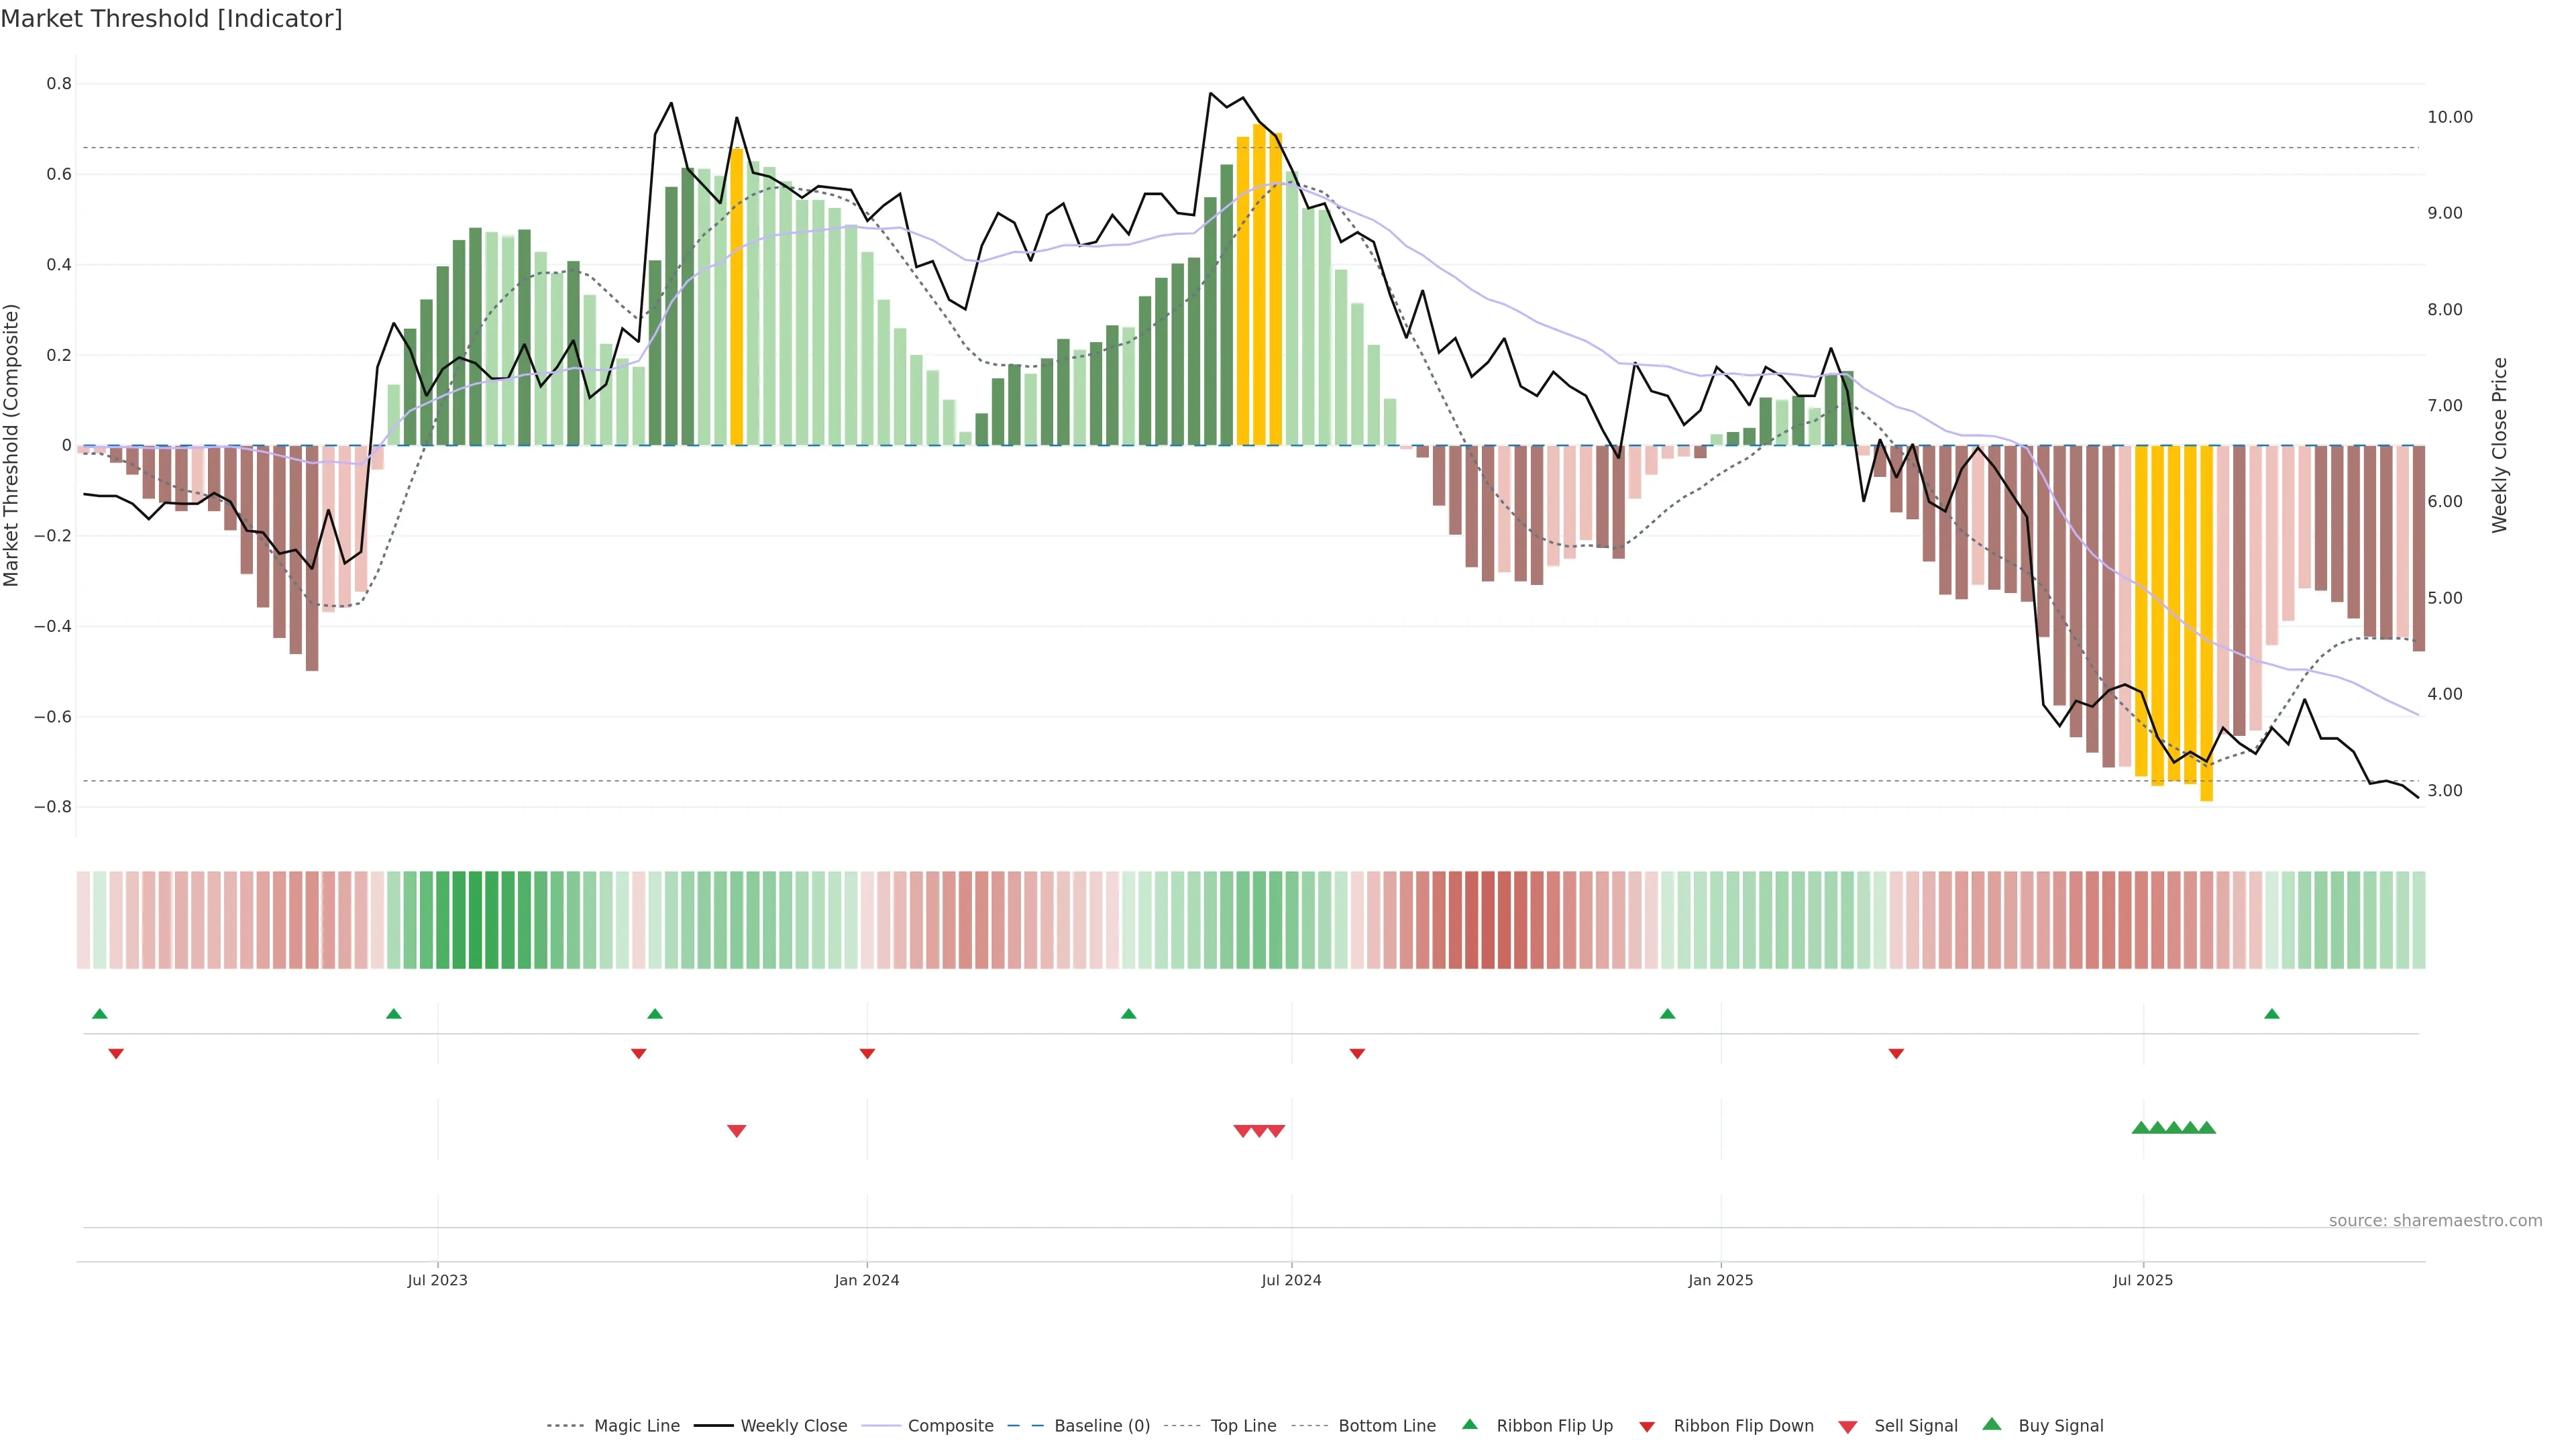Click the first green ribbon flip up marker

[100, 1014]
